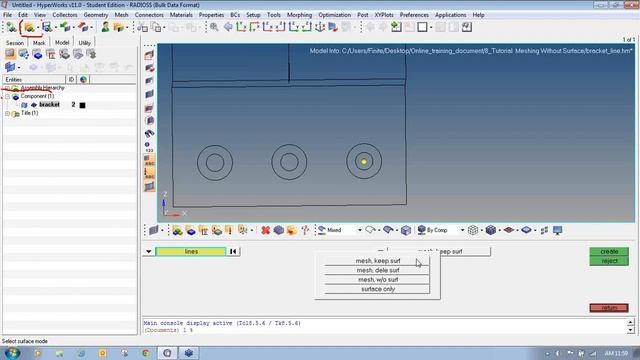Click the blue Components icon in lower toolbar

click(x=191, y=230)
